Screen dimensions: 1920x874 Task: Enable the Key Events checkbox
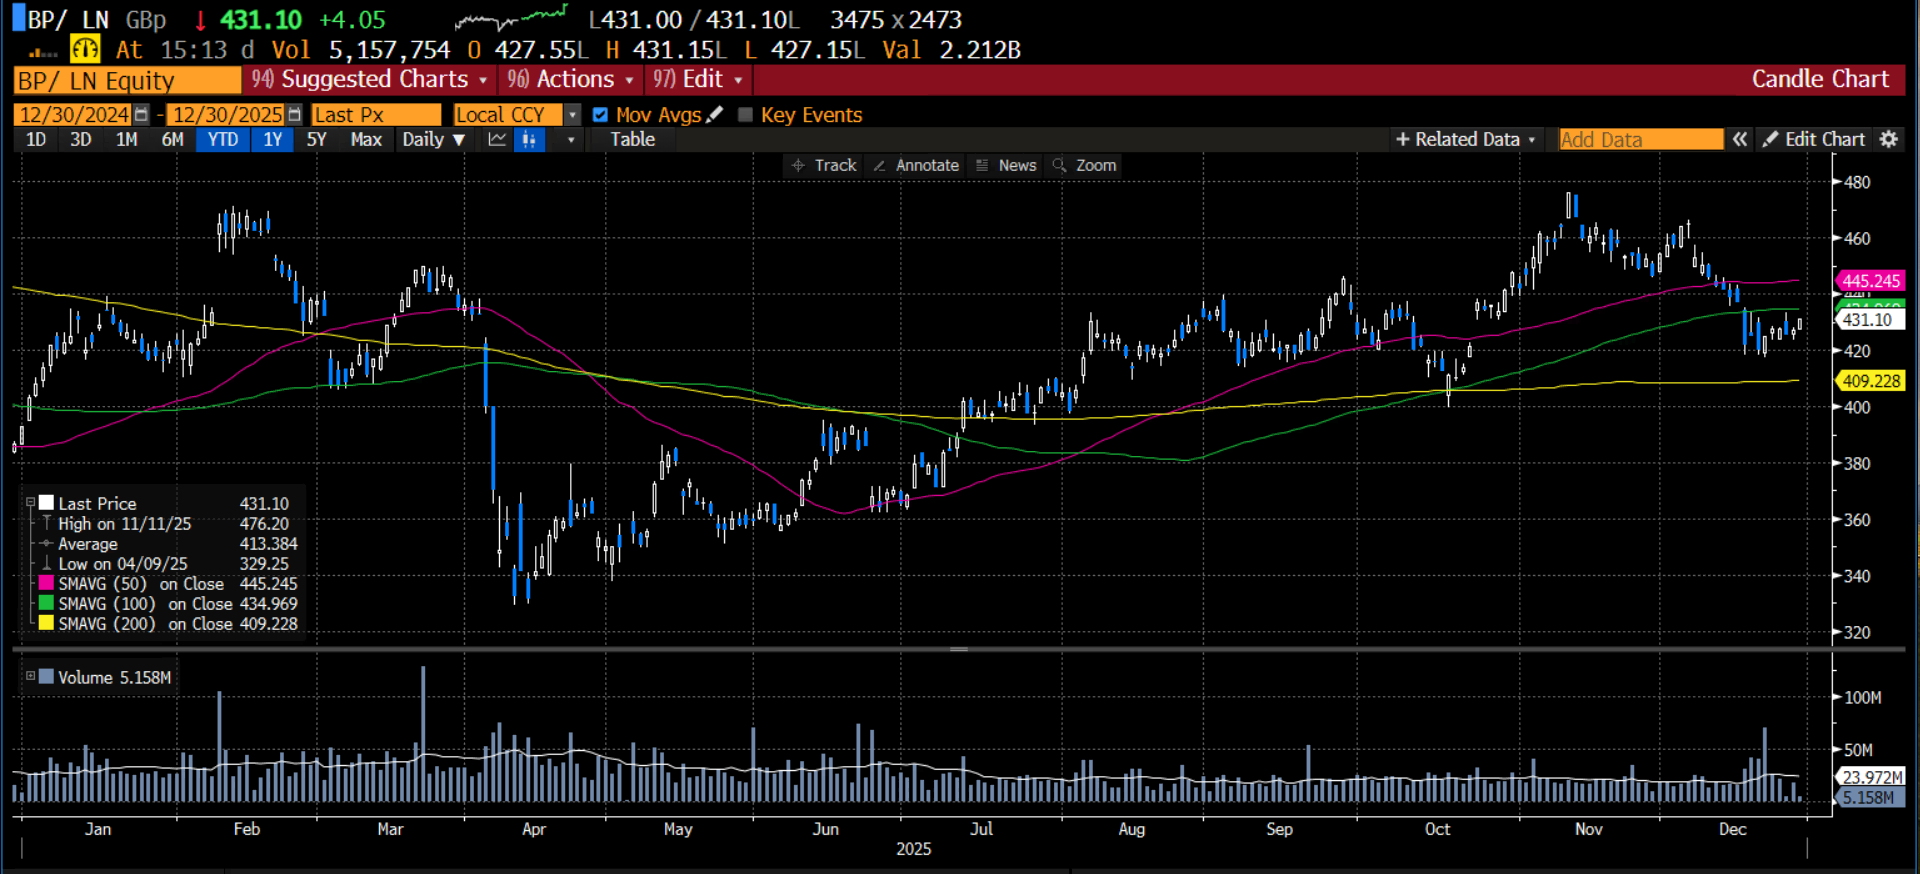(745, 115)
